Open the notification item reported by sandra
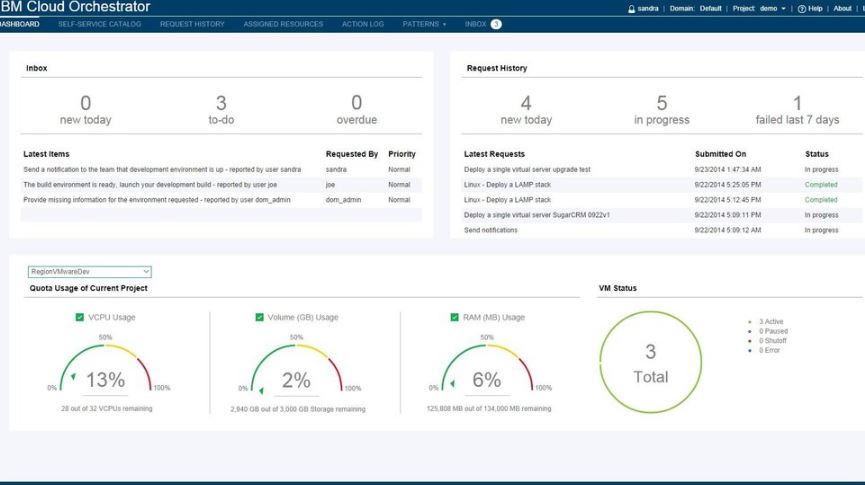Viewport: 865px width, 485px height. click(x=162, y=169)
